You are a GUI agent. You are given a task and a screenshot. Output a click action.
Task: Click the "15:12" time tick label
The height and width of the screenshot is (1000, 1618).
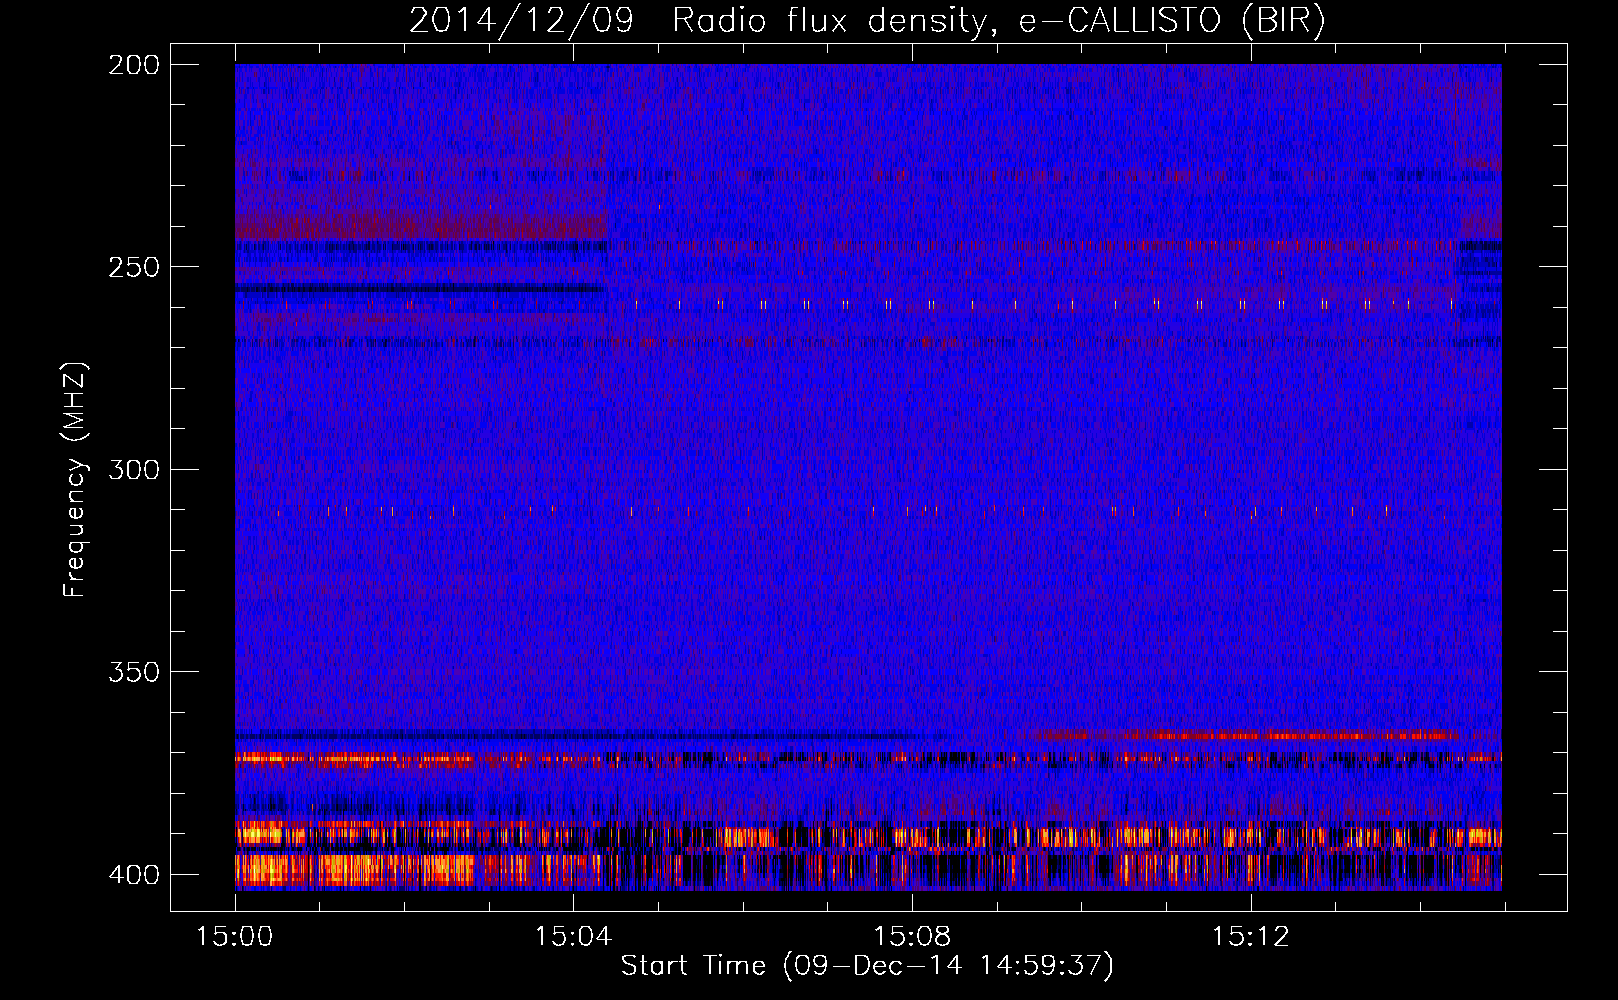[1250, 937]
